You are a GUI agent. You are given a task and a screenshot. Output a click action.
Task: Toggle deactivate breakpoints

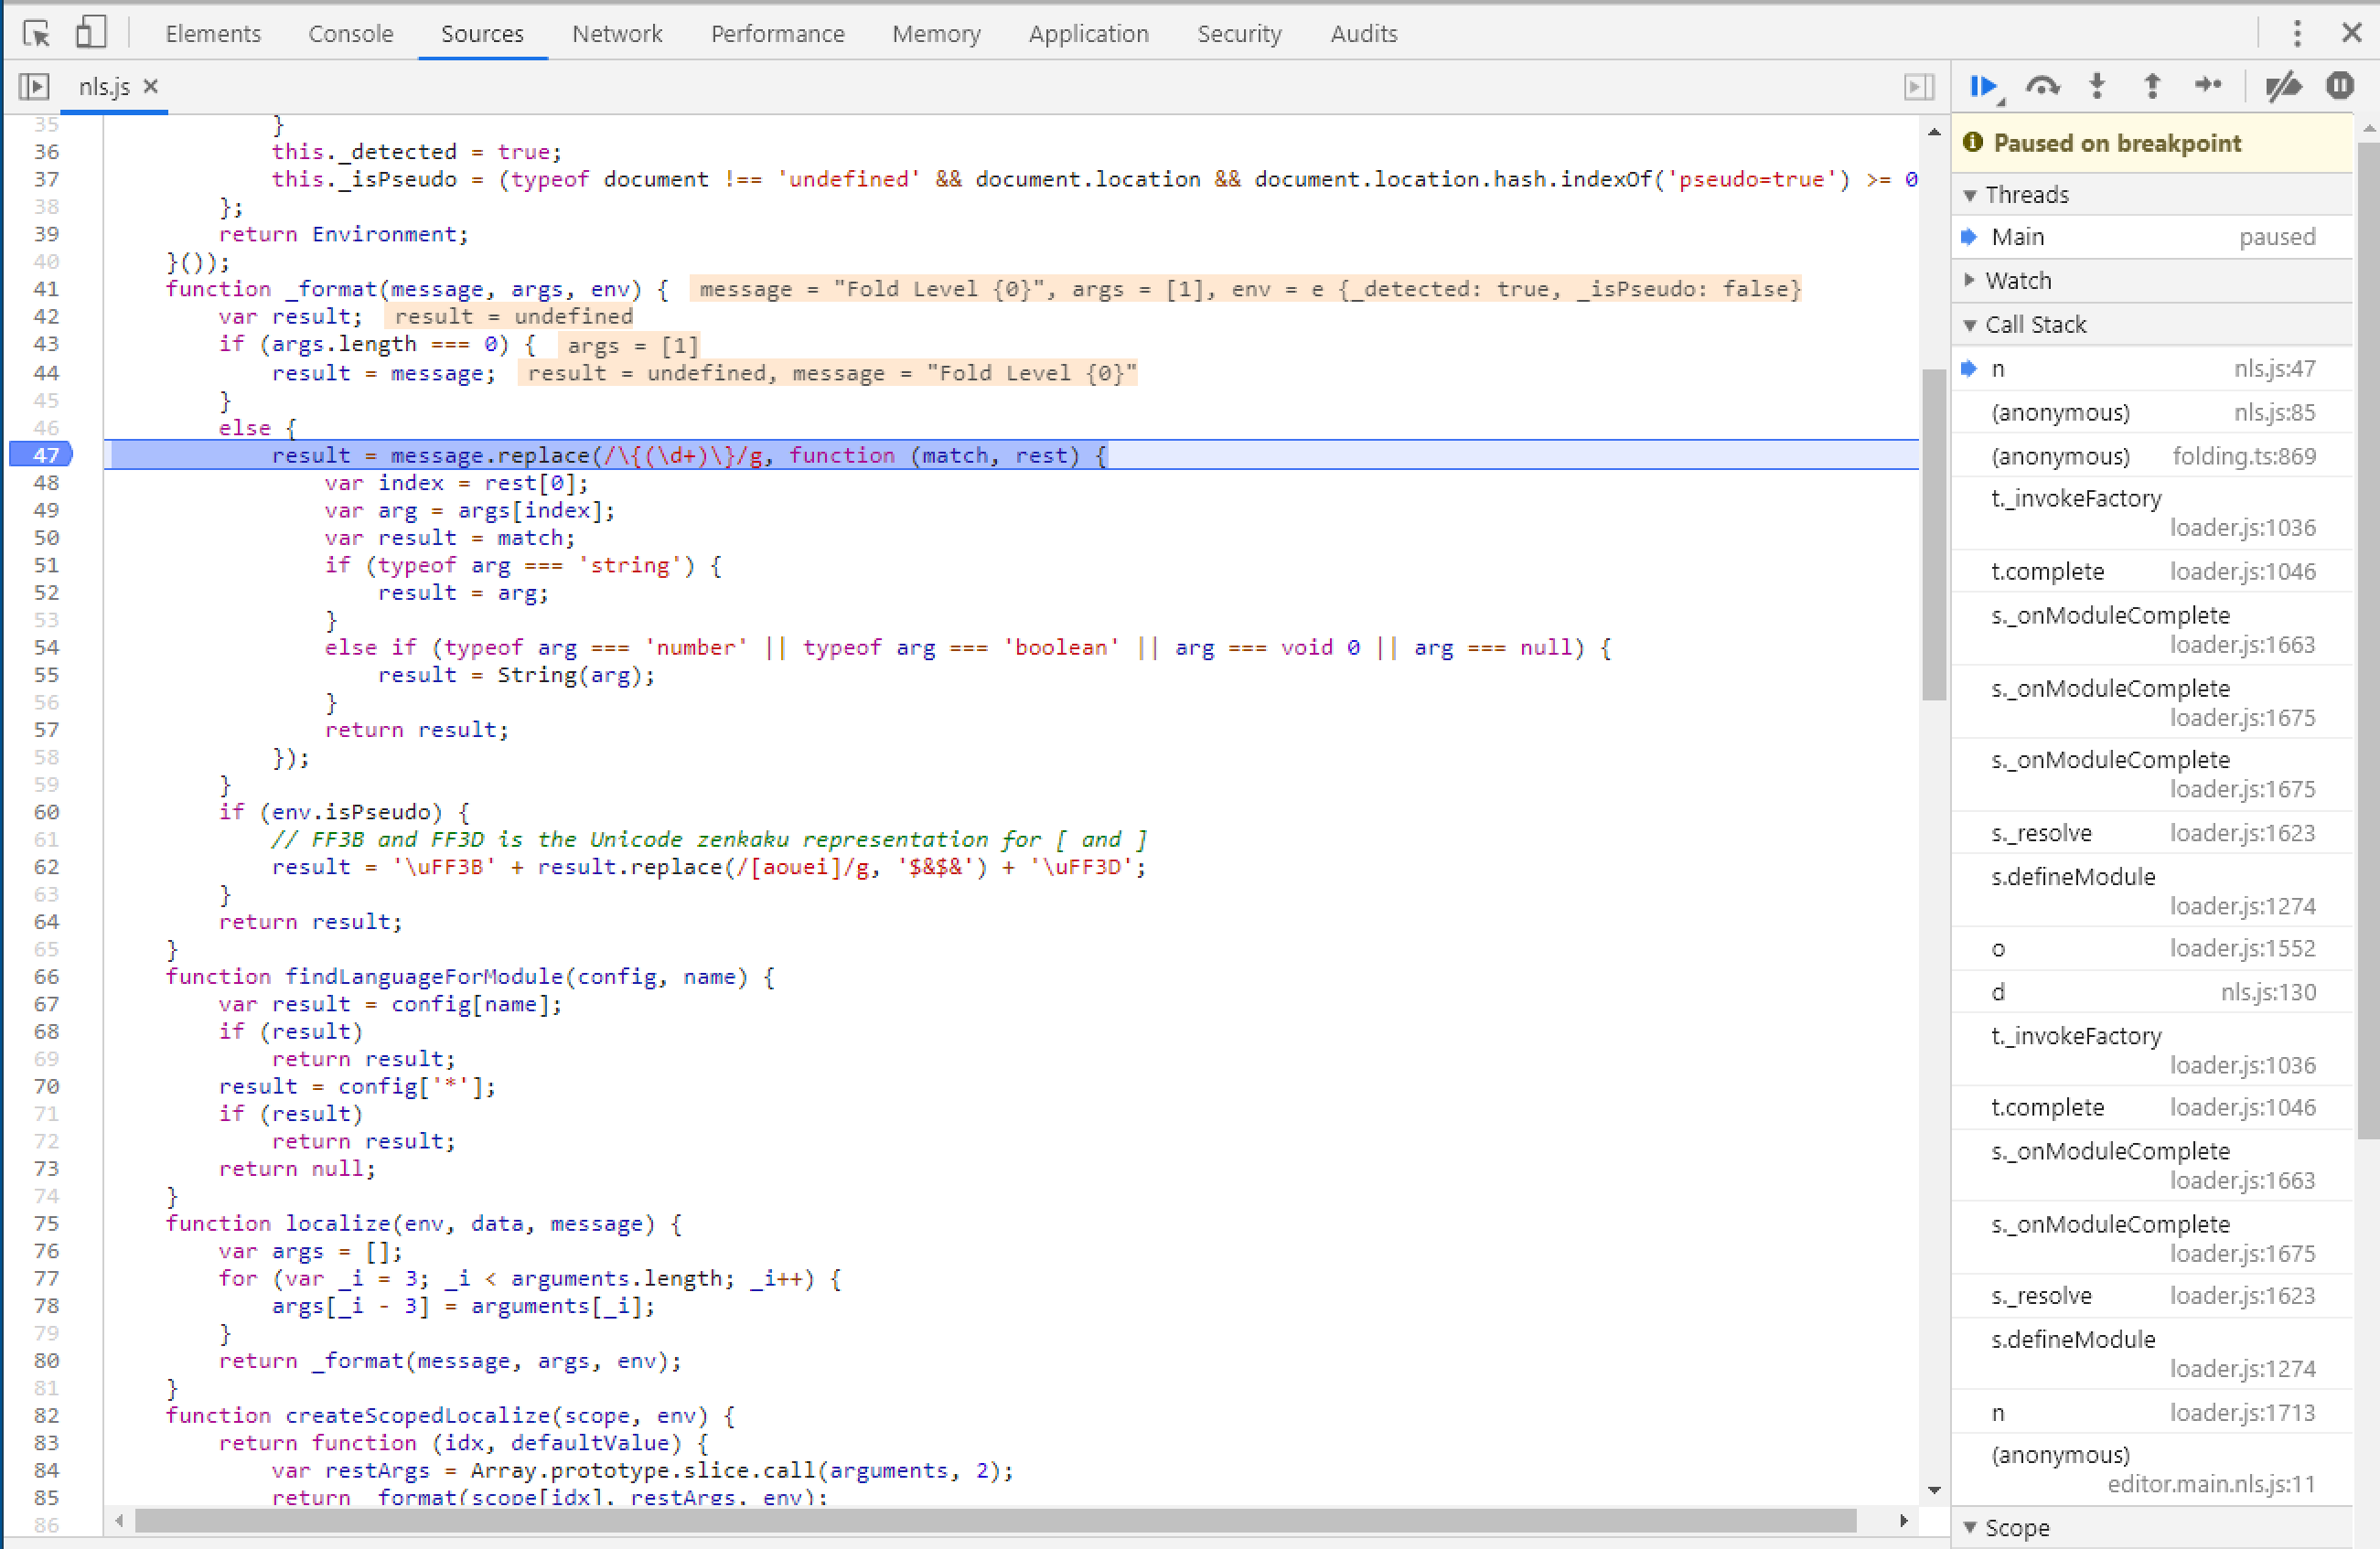pyautogui.click(x=2283, y=87)
